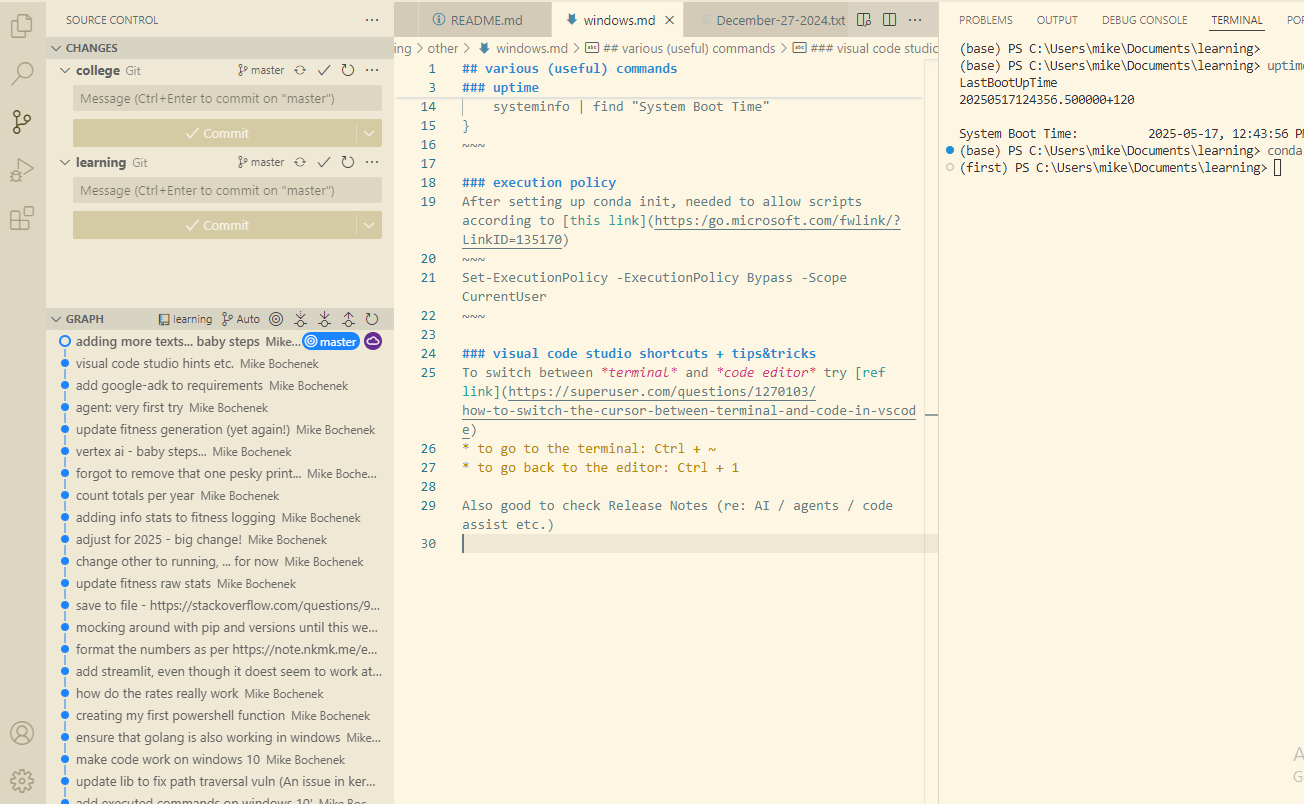1304x804 pixels.
Task: Open the Search view
Action: (22, 74)
